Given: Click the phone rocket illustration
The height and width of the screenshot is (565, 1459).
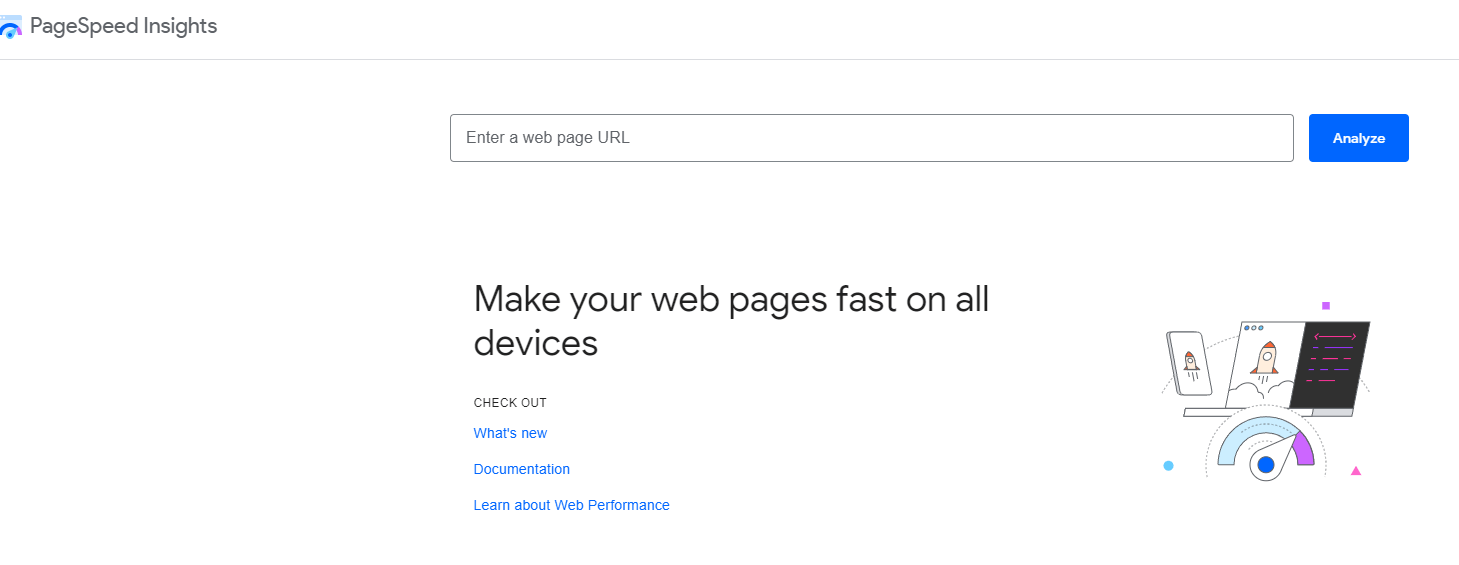Looking at the screenshot, I should [1189, 364].
